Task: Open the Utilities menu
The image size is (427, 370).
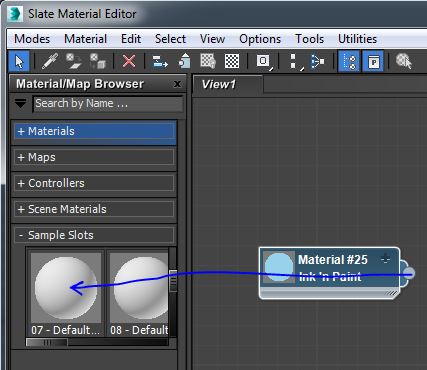Action: tap(357, 39)
